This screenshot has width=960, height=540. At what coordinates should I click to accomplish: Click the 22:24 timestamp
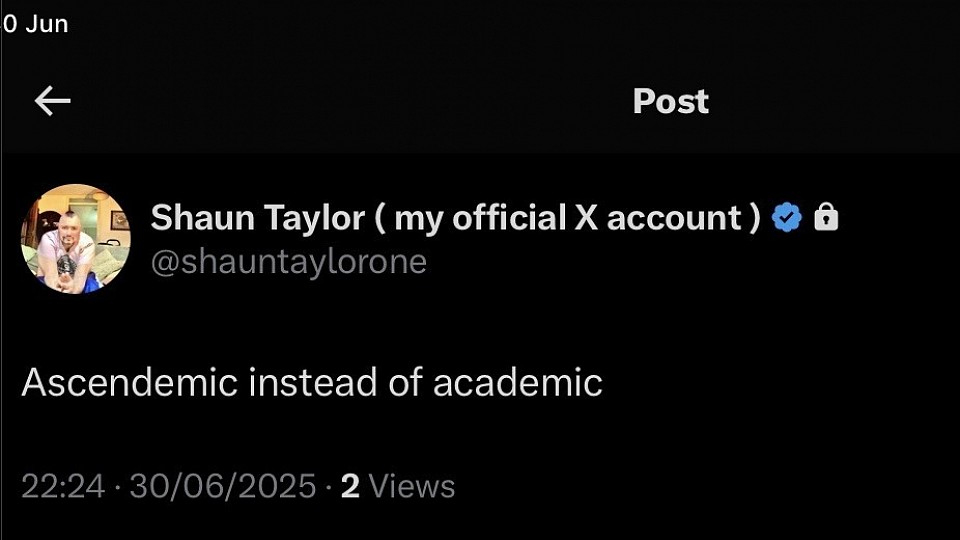(x=62, y=486)
